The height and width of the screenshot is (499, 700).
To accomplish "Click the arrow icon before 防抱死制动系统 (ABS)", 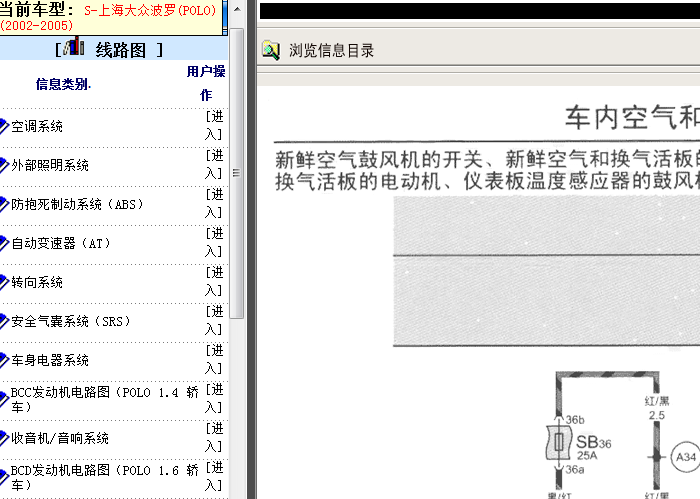I will click(x=4, y=204).
